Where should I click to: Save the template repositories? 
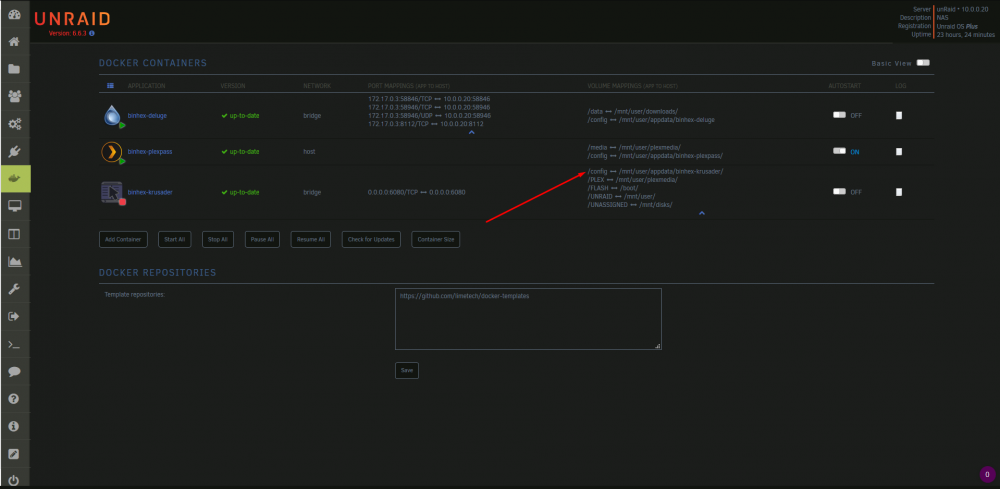407,370
